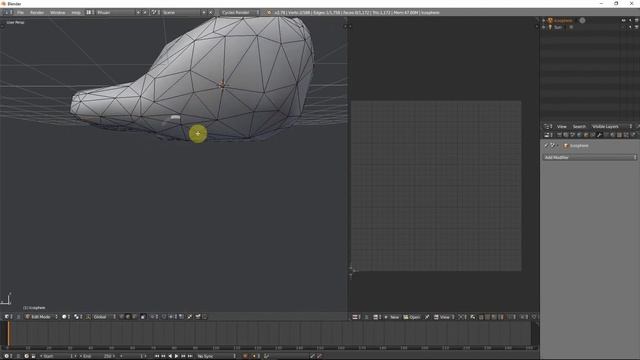This screenshot has height=360, width=640.
Task: Click the proportional editing icon
Action: point(153,317)
